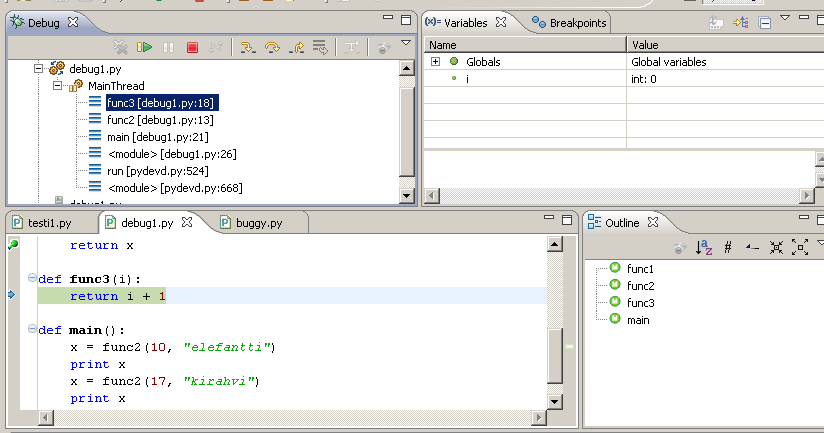824x433 pixels.
Task: Select func1 in the Outline
Action: click(x=640, y=269)
